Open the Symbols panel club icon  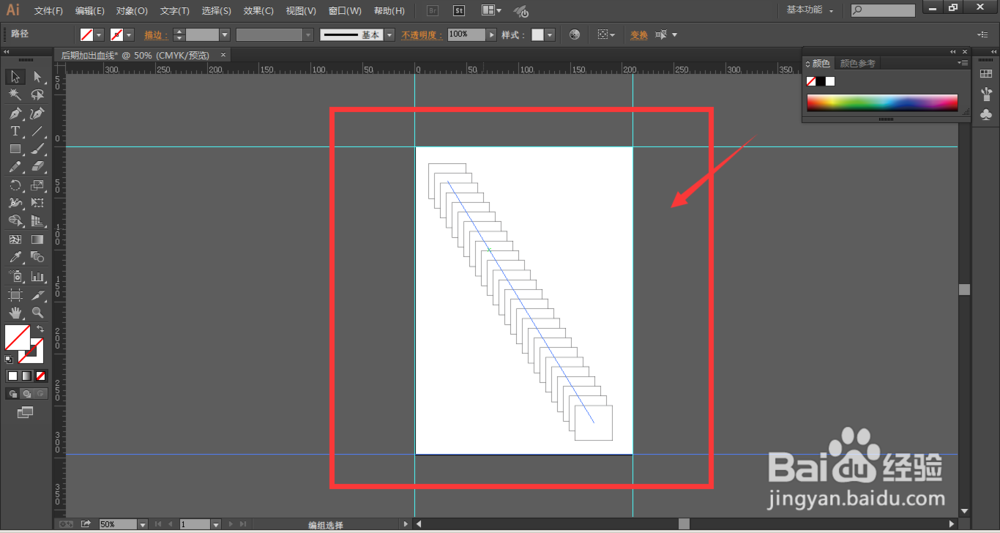(x=986, y=115)
